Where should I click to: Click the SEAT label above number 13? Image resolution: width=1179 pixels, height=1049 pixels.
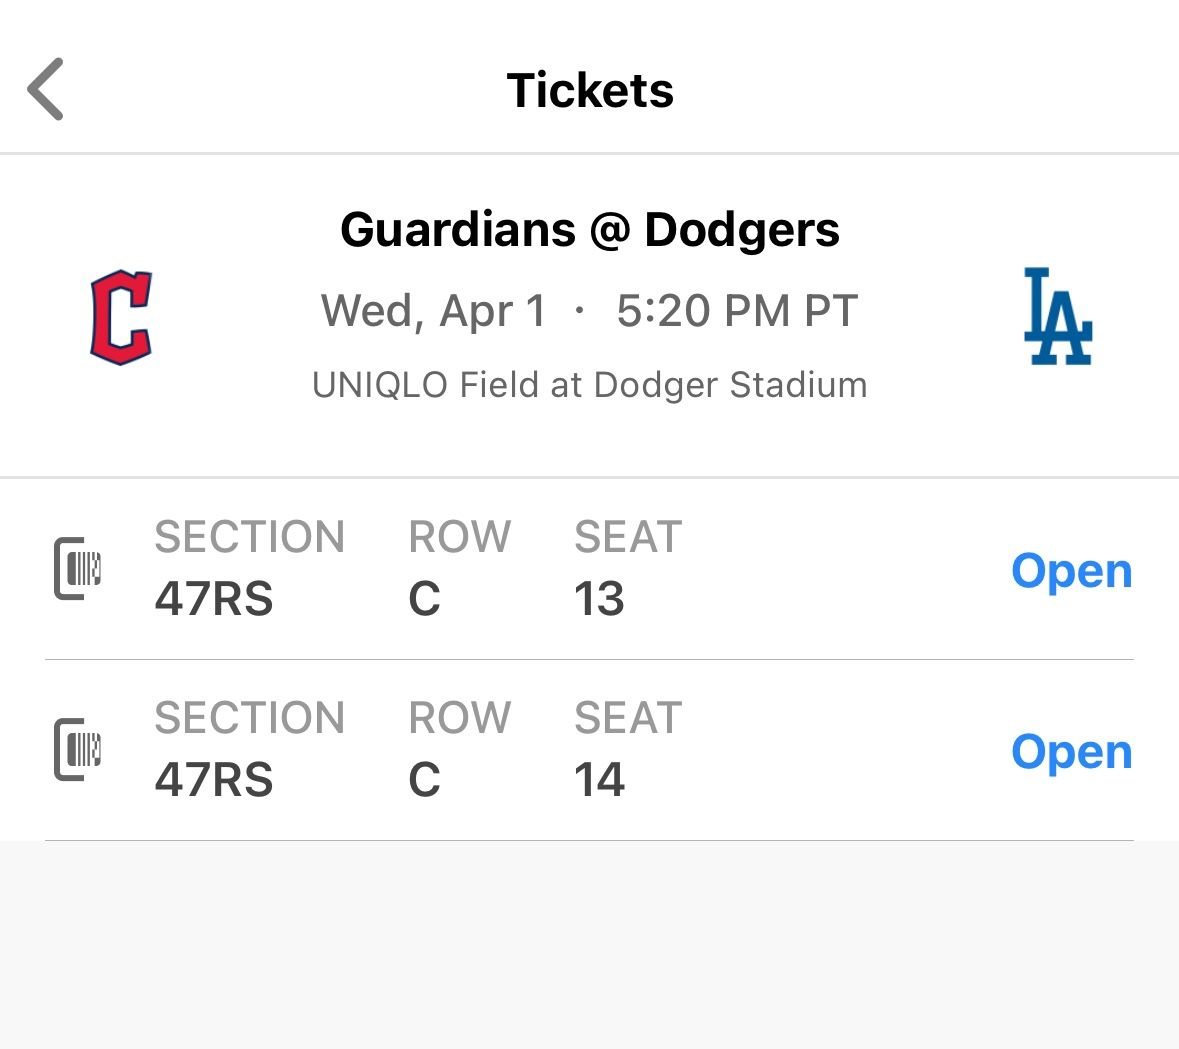point(628,537)
